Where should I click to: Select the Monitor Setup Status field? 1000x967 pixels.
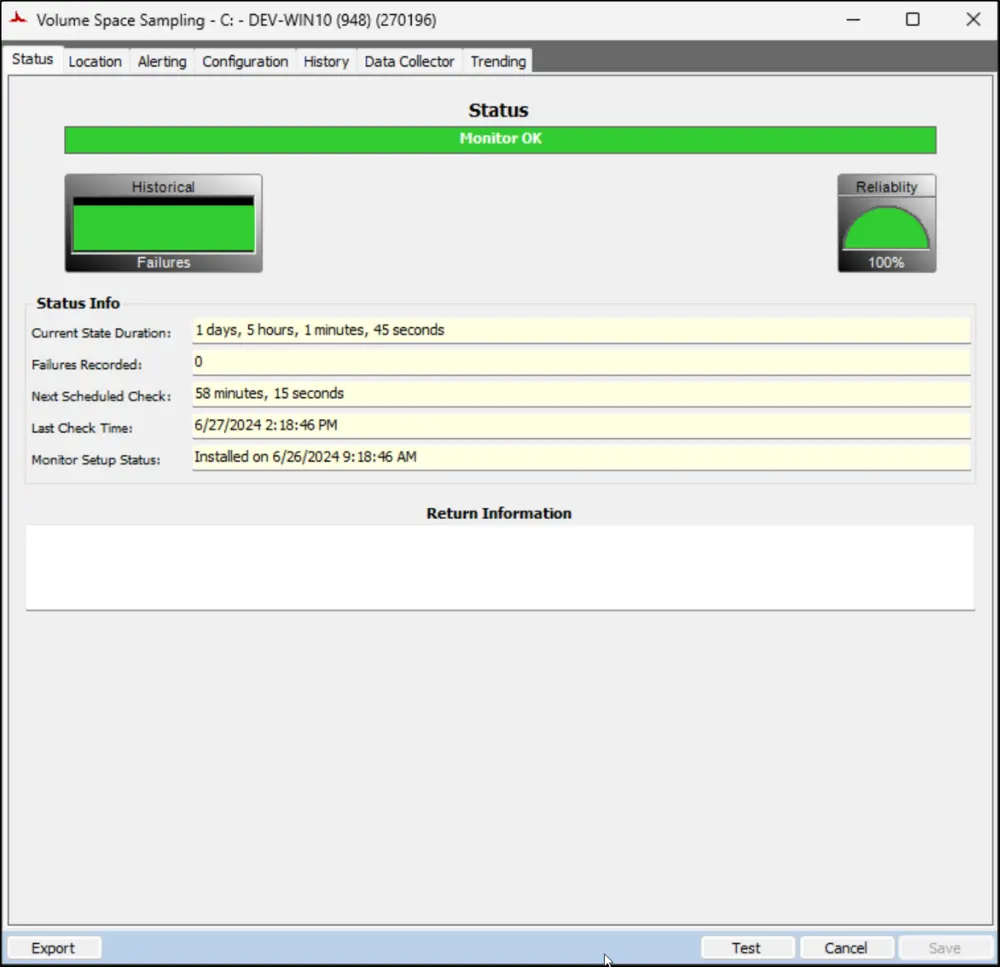click(581, 457)
